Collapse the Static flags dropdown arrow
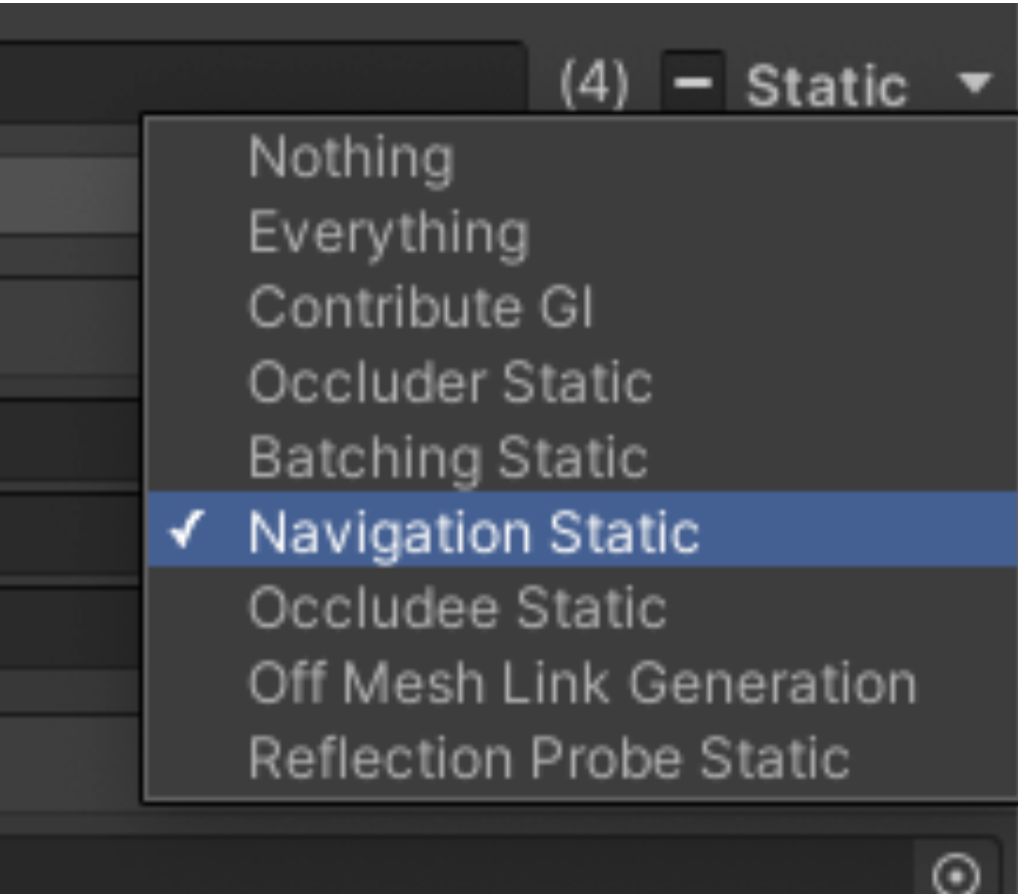The width and height of the screenshot is (1018, 894). point(973,82)
